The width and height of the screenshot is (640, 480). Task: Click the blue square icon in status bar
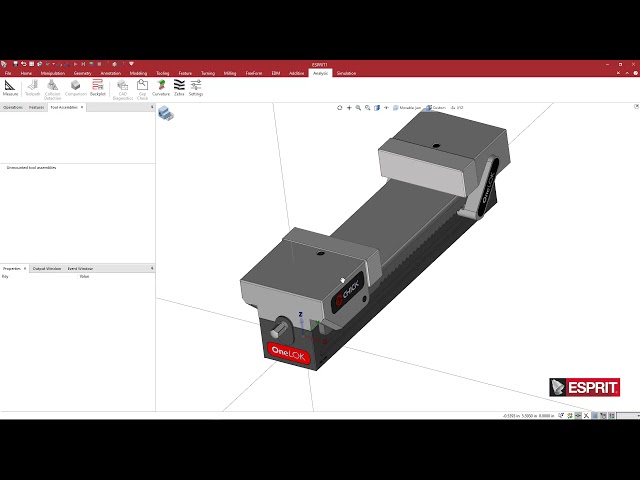pos(595,416)
